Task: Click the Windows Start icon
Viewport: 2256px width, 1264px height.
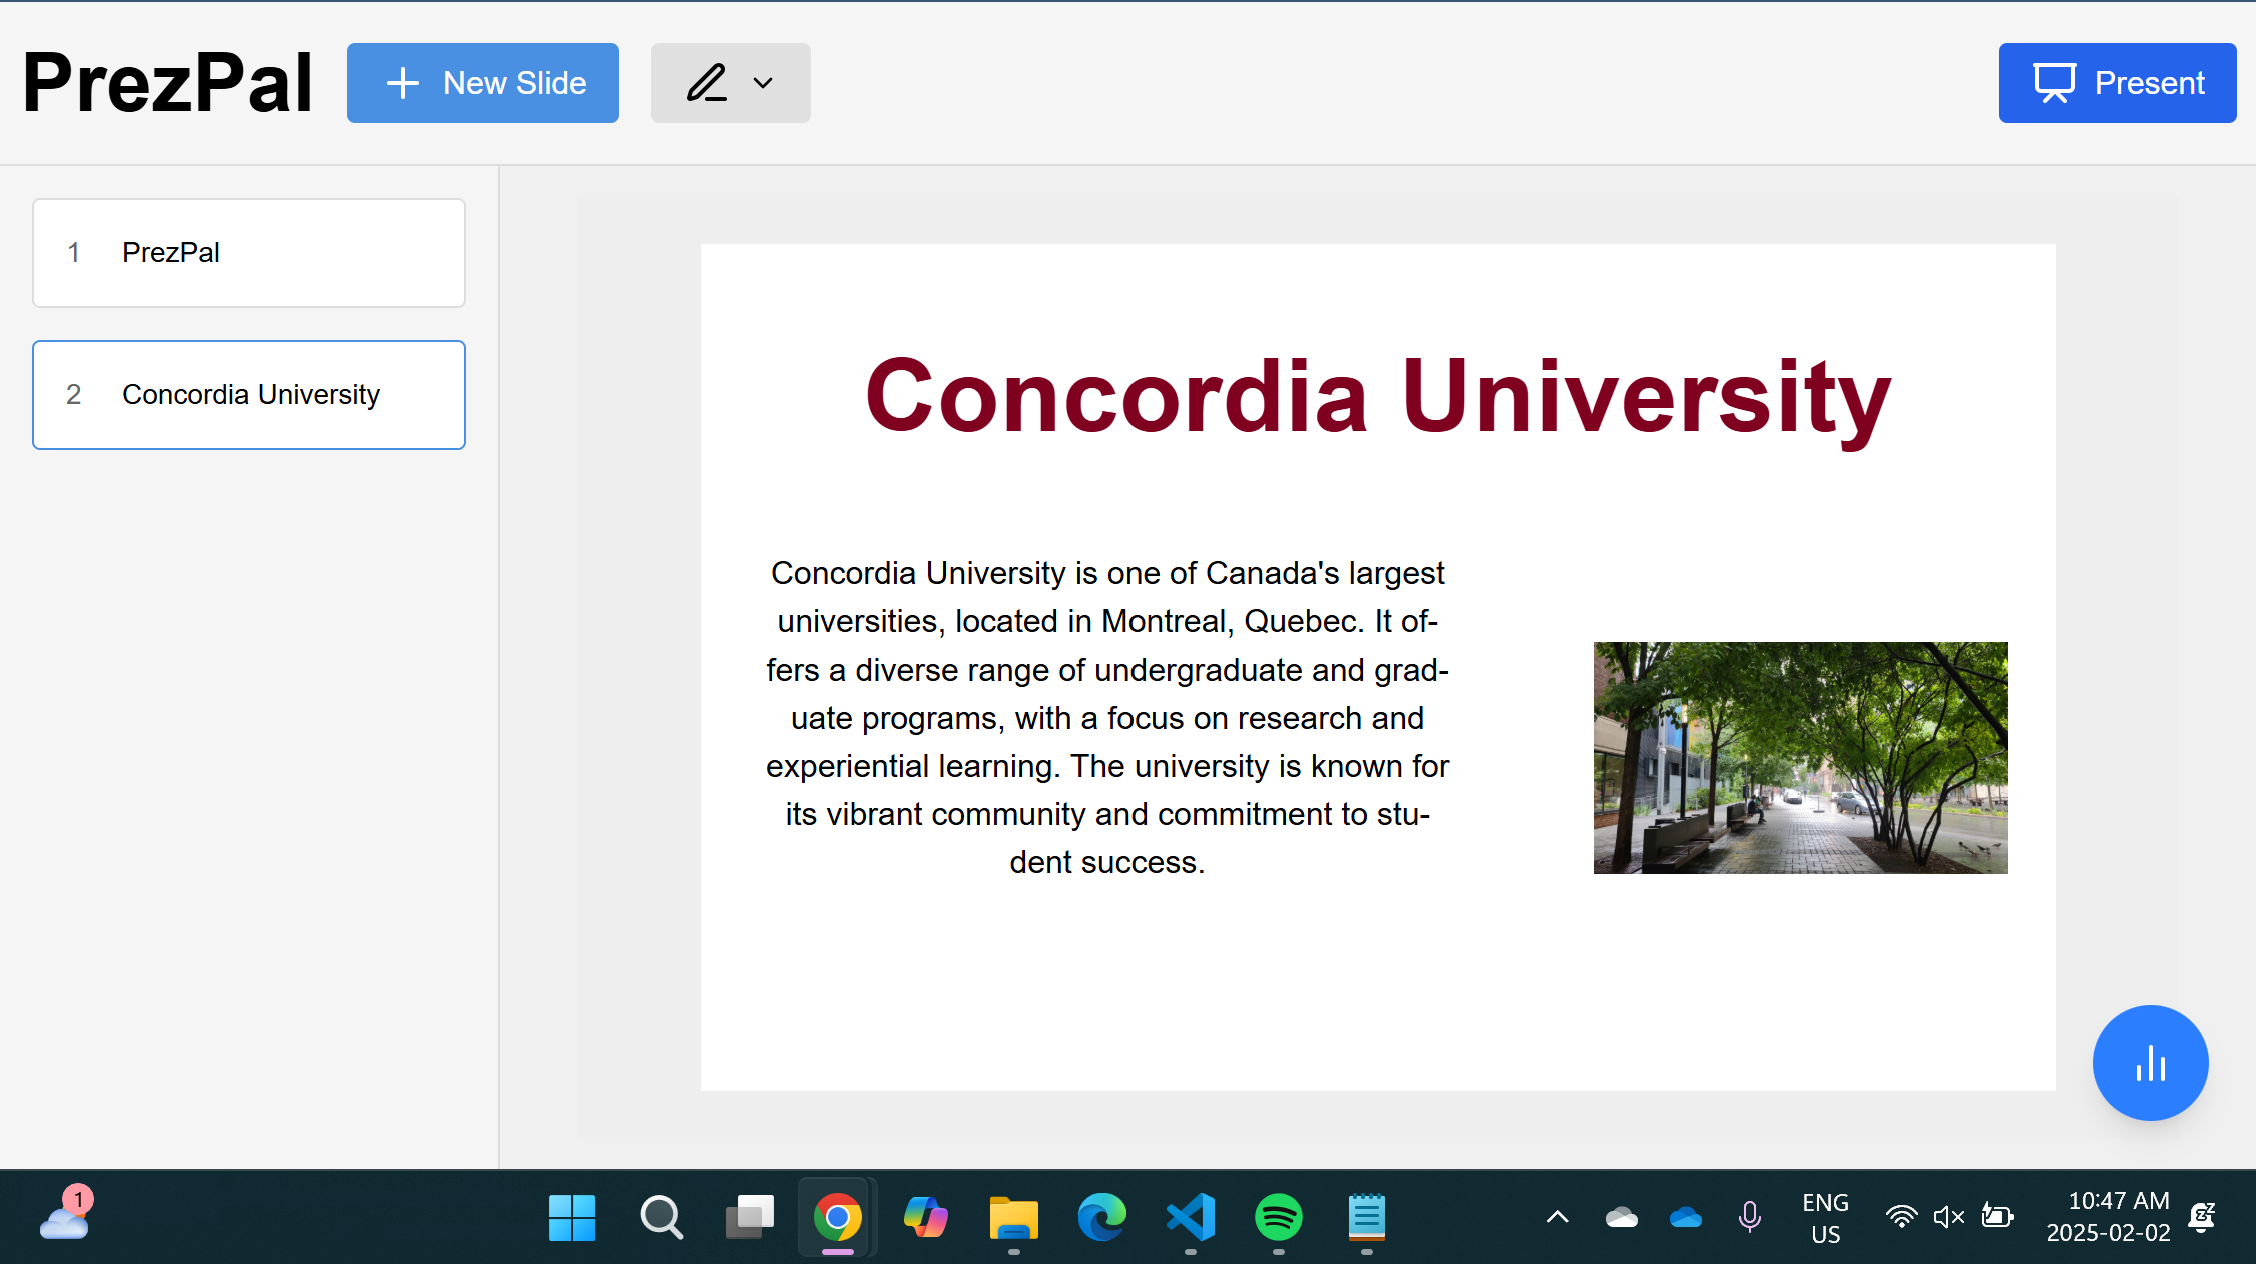Action: click(x=572, y=1217)
